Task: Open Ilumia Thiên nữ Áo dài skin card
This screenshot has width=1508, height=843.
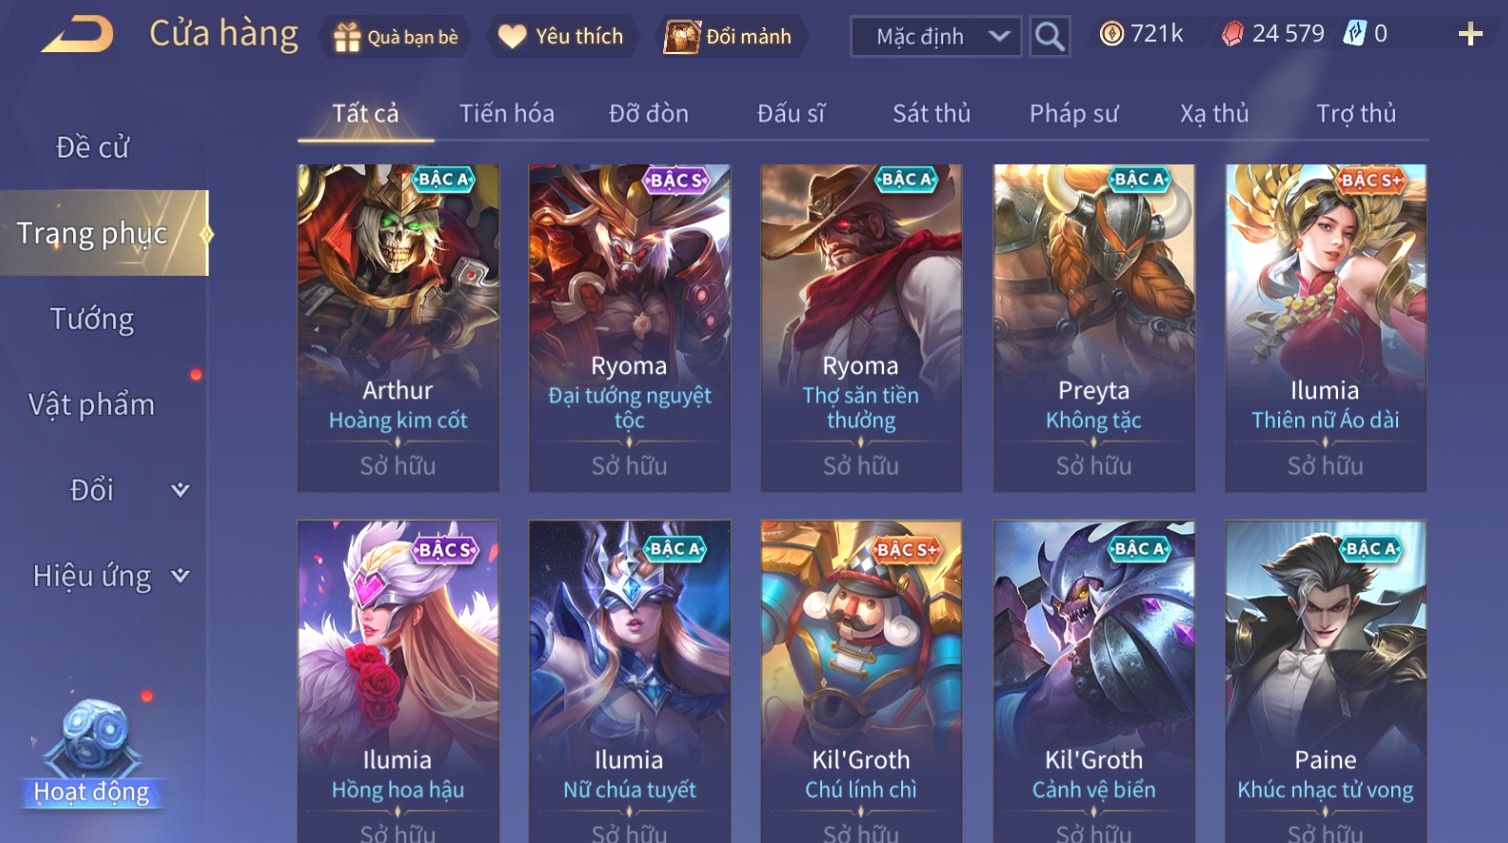Action: [1325, 328]
